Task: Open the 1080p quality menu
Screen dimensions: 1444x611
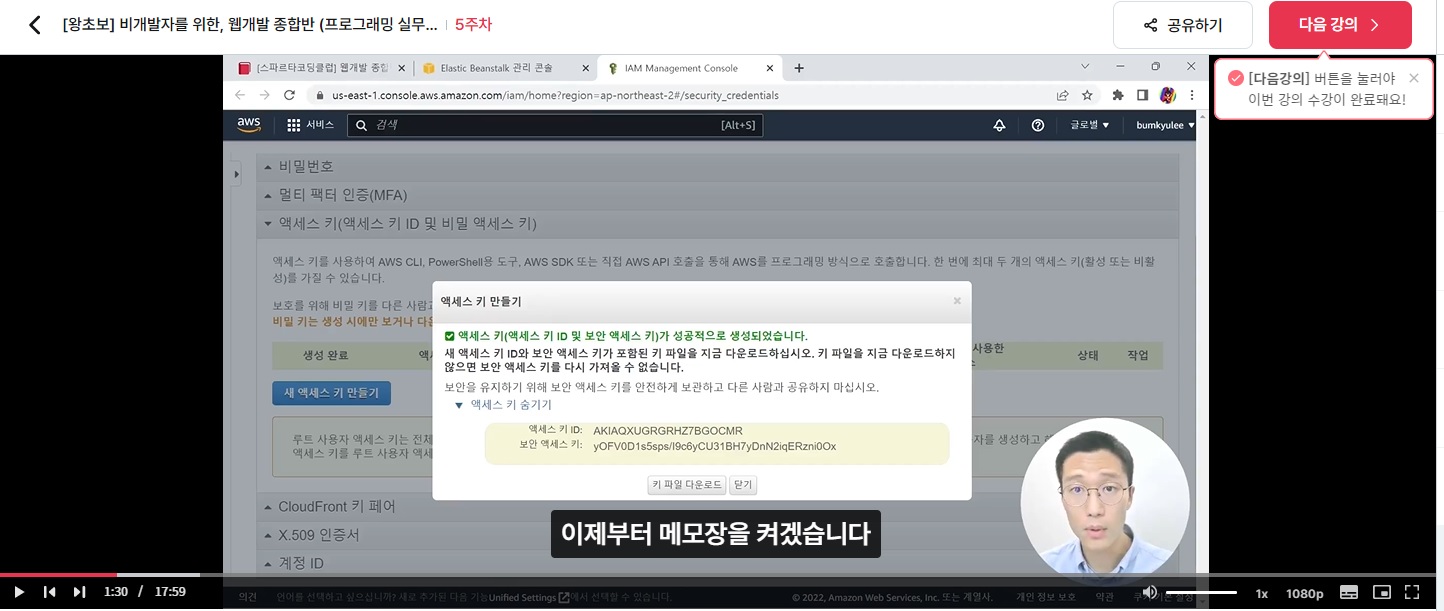Action: (x=1305, y=593)
